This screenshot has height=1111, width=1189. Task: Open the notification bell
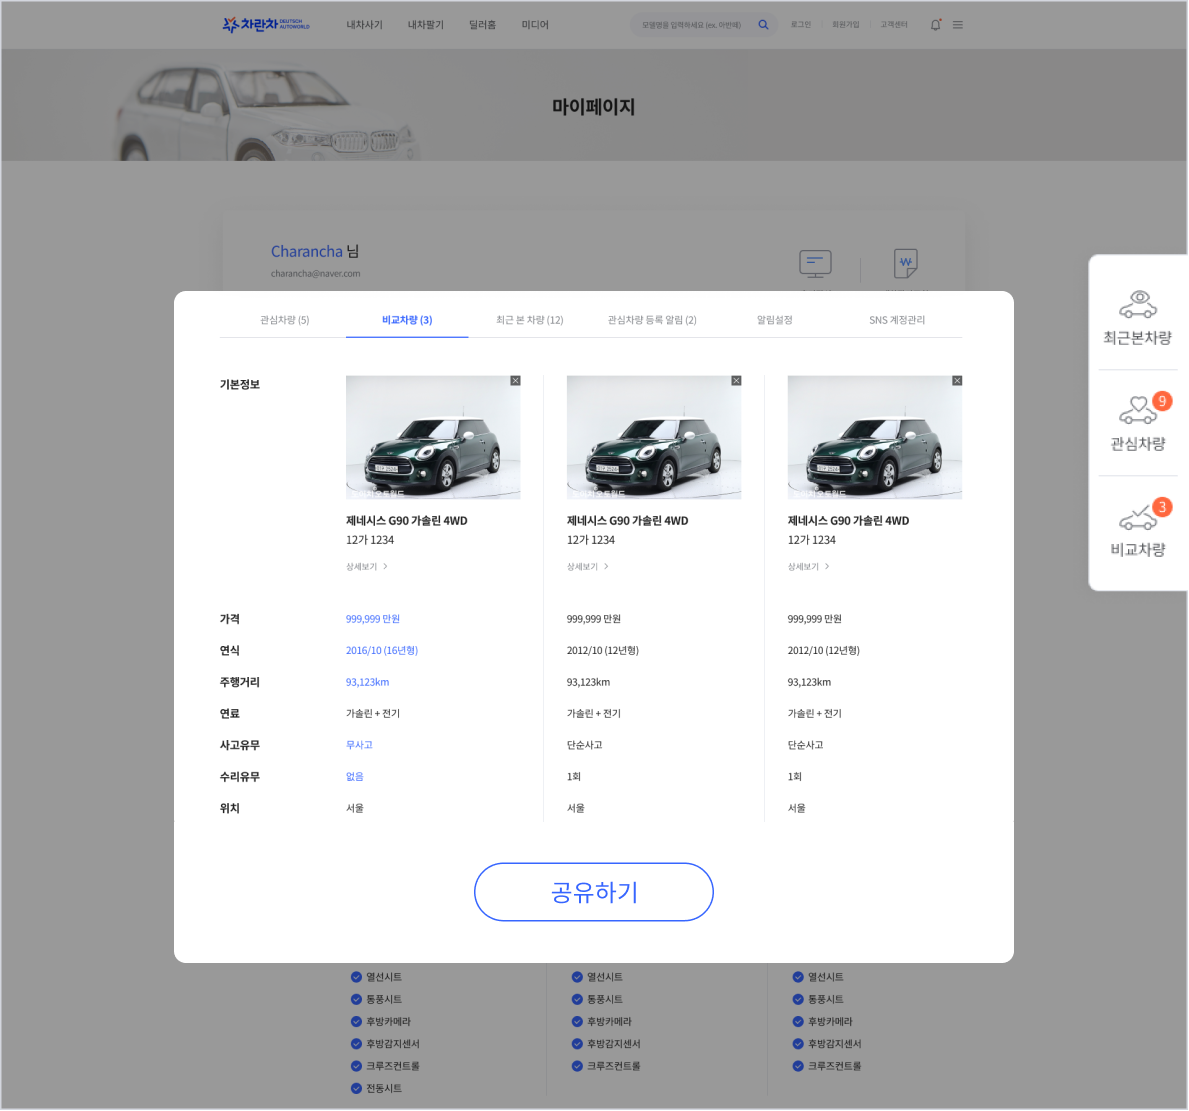[x=936, y=25]
